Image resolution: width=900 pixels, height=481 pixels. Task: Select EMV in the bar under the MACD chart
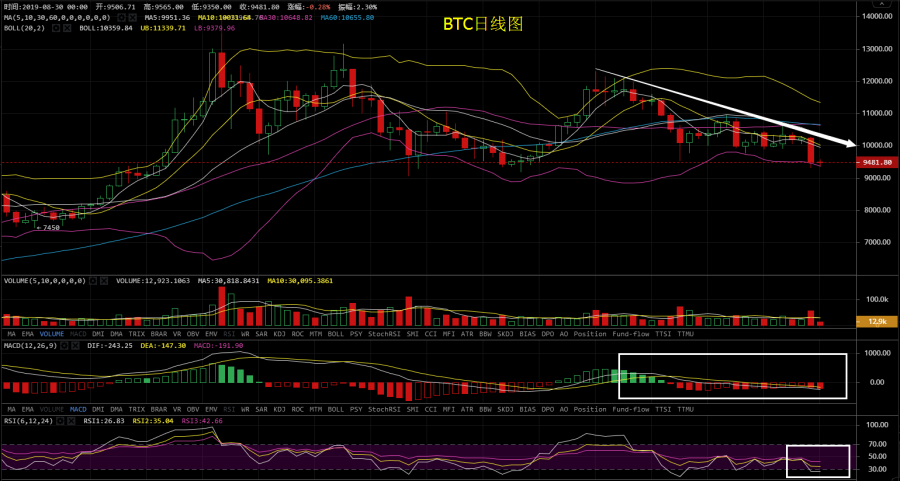(x=211, y=409)
